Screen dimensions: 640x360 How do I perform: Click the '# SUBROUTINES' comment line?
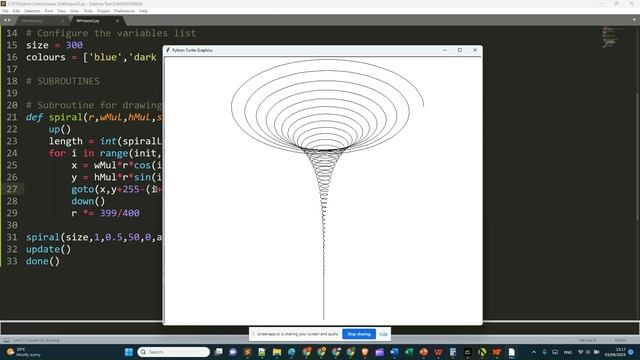click(x=63, y=81)
